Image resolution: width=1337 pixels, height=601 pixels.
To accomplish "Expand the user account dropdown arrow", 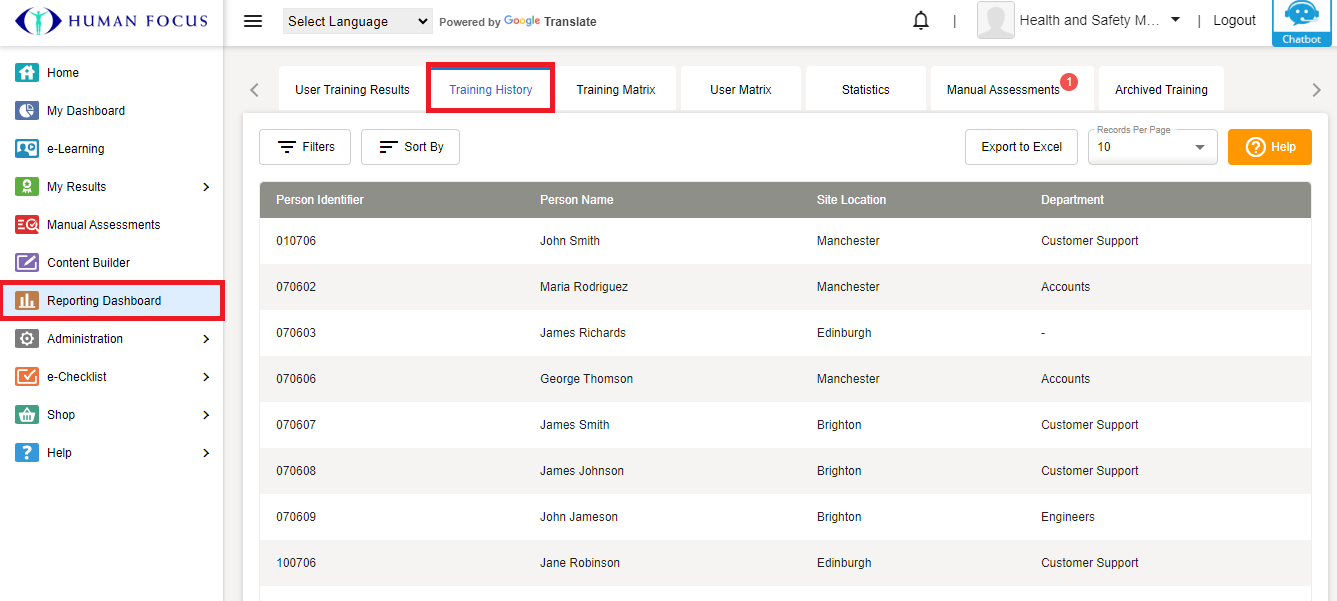I will [x=1175, y=20].
